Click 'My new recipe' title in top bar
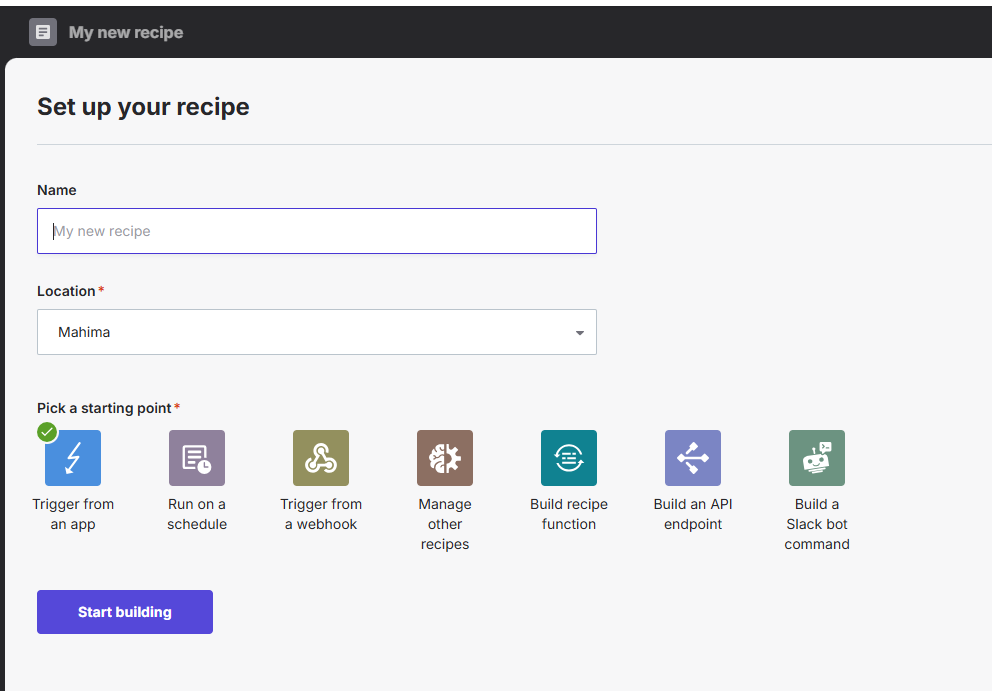Viewport: 992px width, 691px height. (126, 32)
